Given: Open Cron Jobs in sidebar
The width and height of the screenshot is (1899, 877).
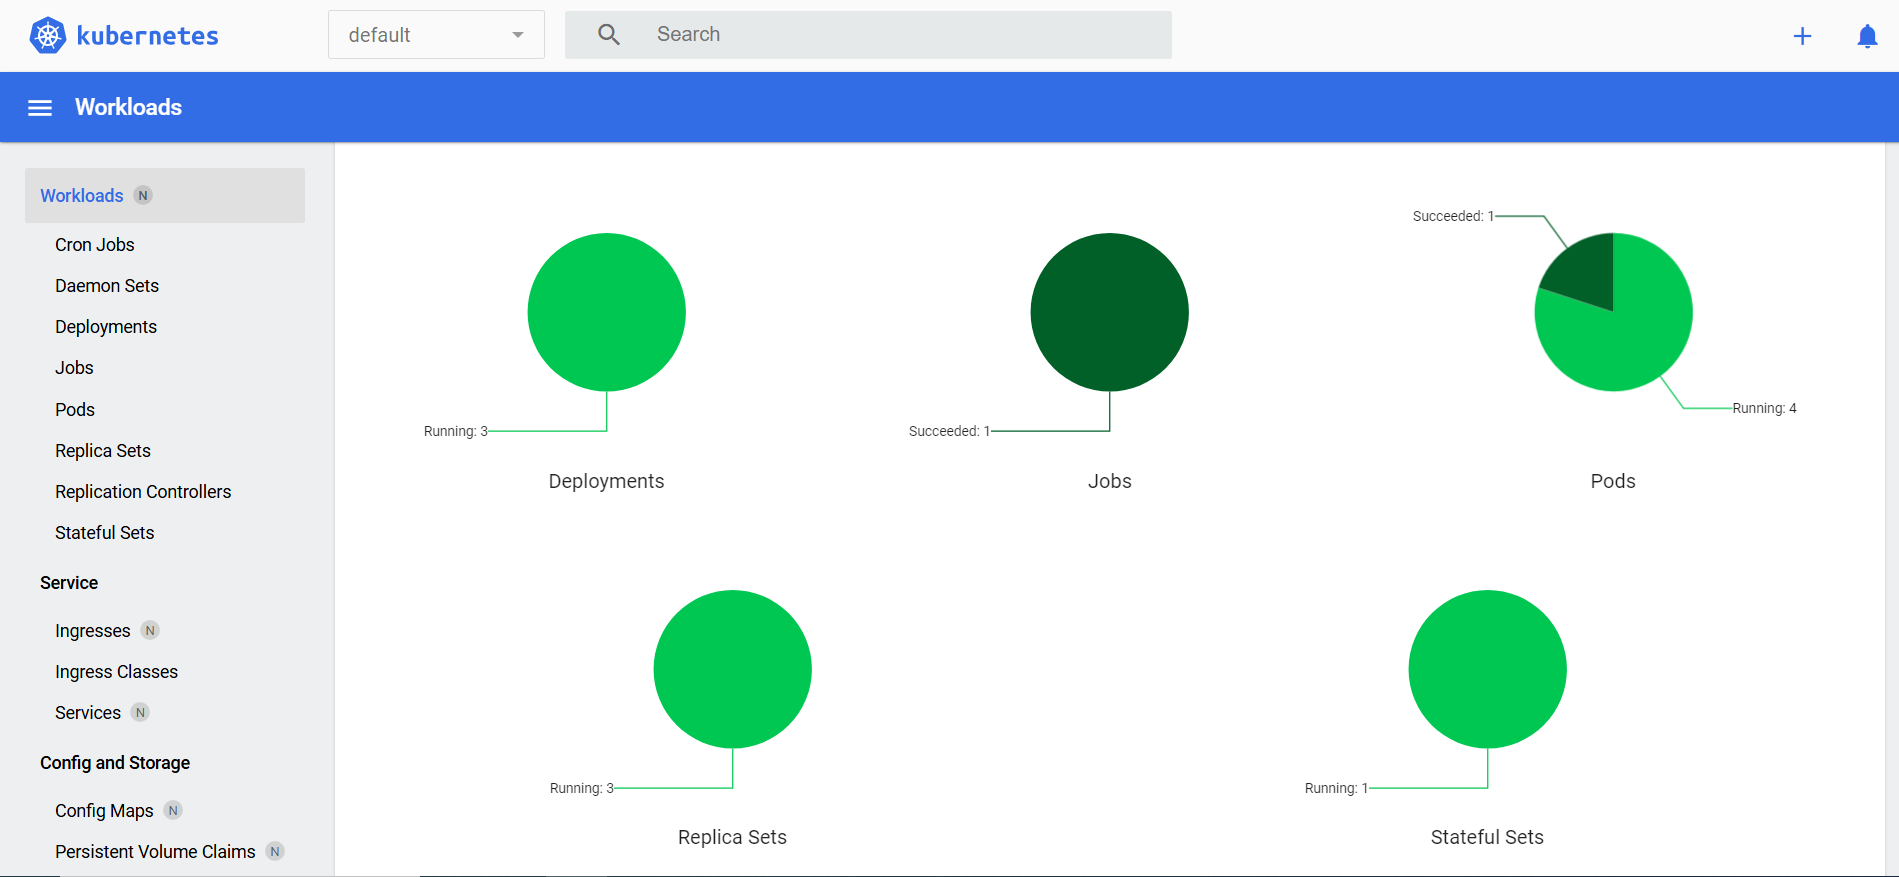Looking at the screenshot, I should pyautogui.click(x=95, y=245).
